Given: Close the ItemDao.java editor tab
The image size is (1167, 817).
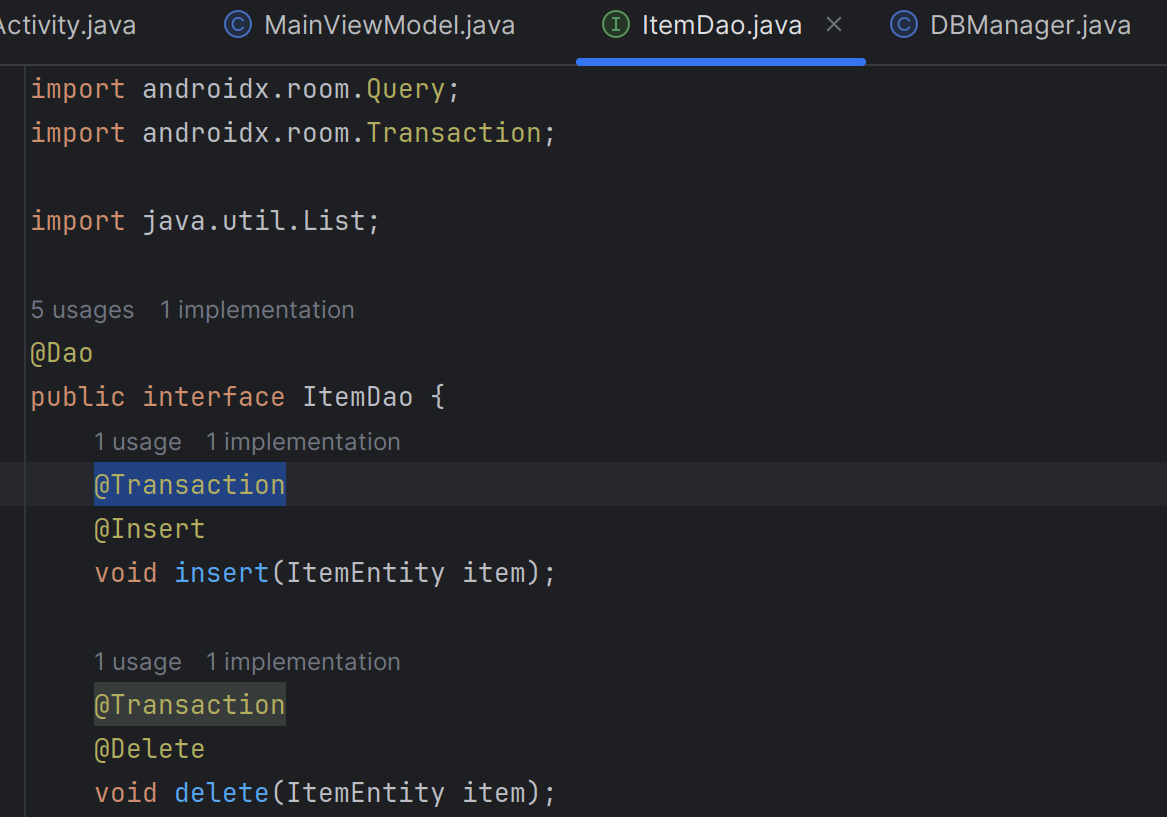Looking at the screenshot, I should pos(834,25).
